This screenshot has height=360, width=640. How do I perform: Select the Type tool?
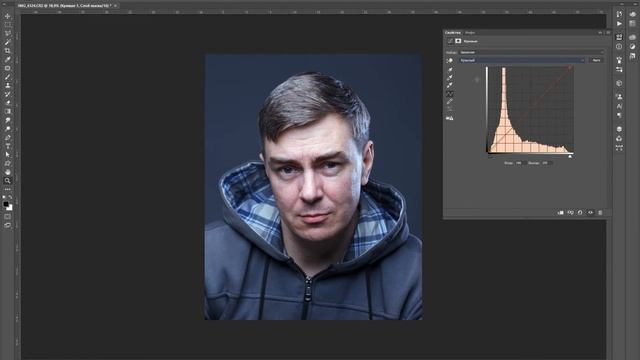point(7,146)
